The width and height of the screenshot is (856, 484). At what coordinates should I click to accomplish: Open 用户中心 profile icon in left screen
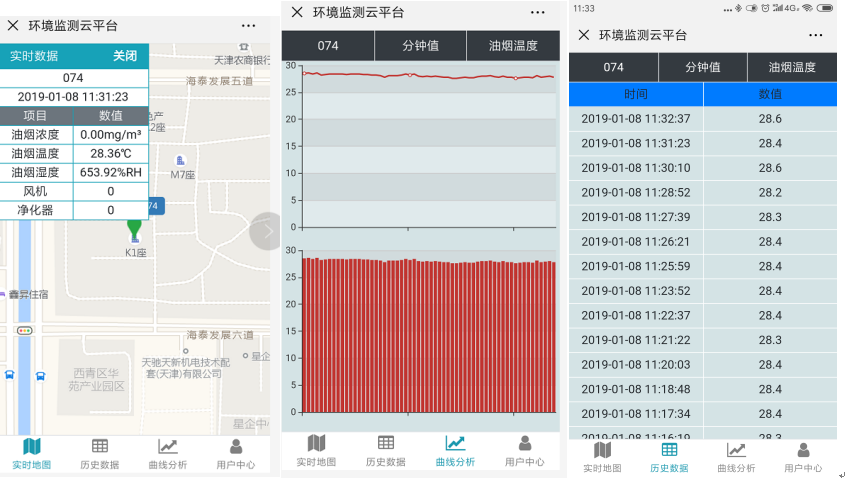tap(236, 447)
